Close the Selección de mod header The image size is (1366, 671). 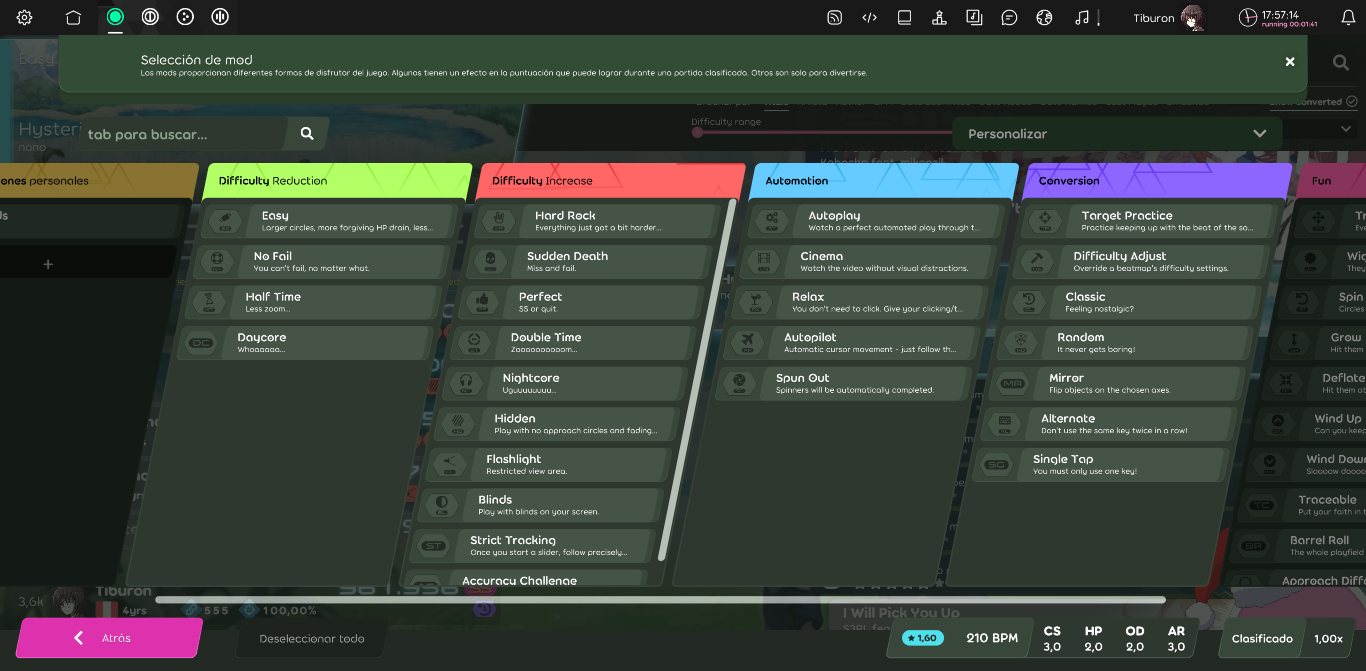(x=1290, y=62)
